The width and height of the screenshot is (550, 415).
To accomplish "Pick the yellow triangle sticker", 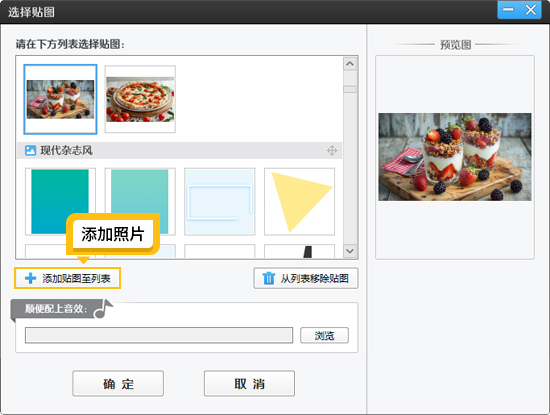I will point(299,202).
